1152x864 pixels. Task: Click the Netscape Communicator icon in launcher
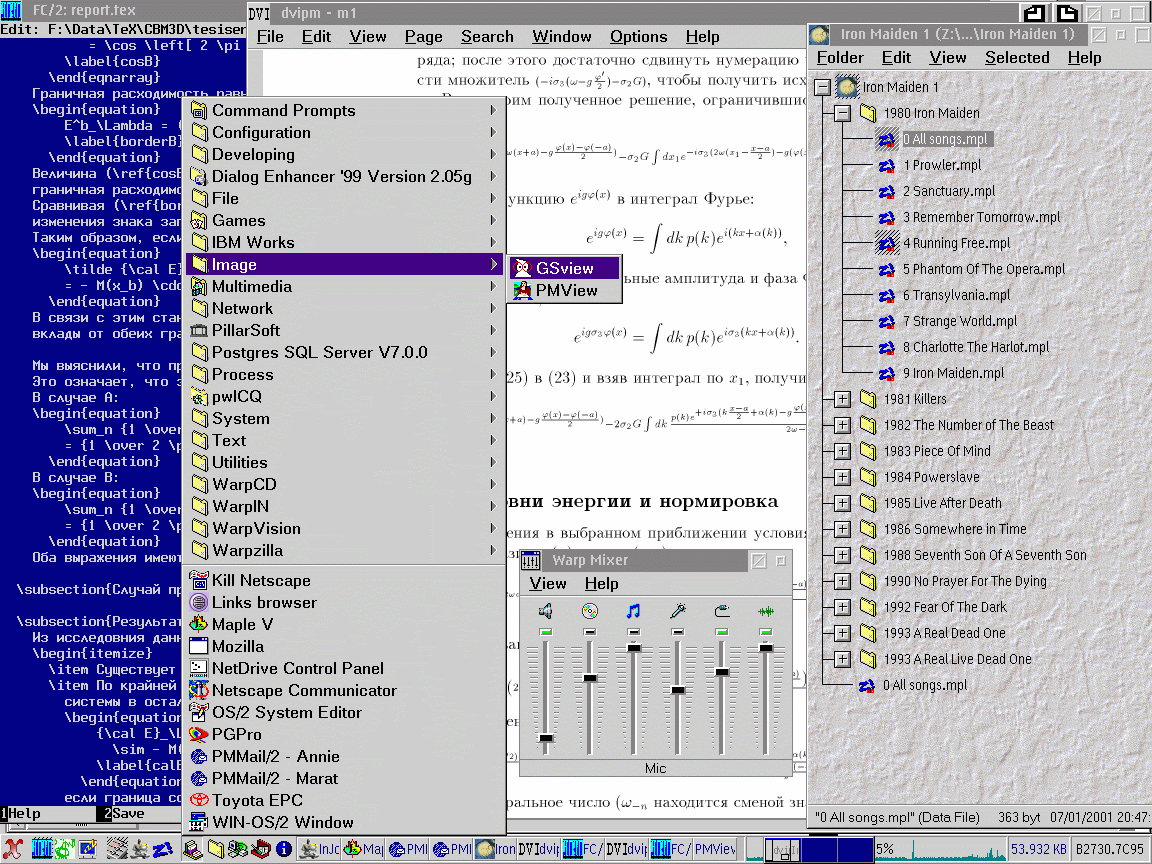(199, 691)
